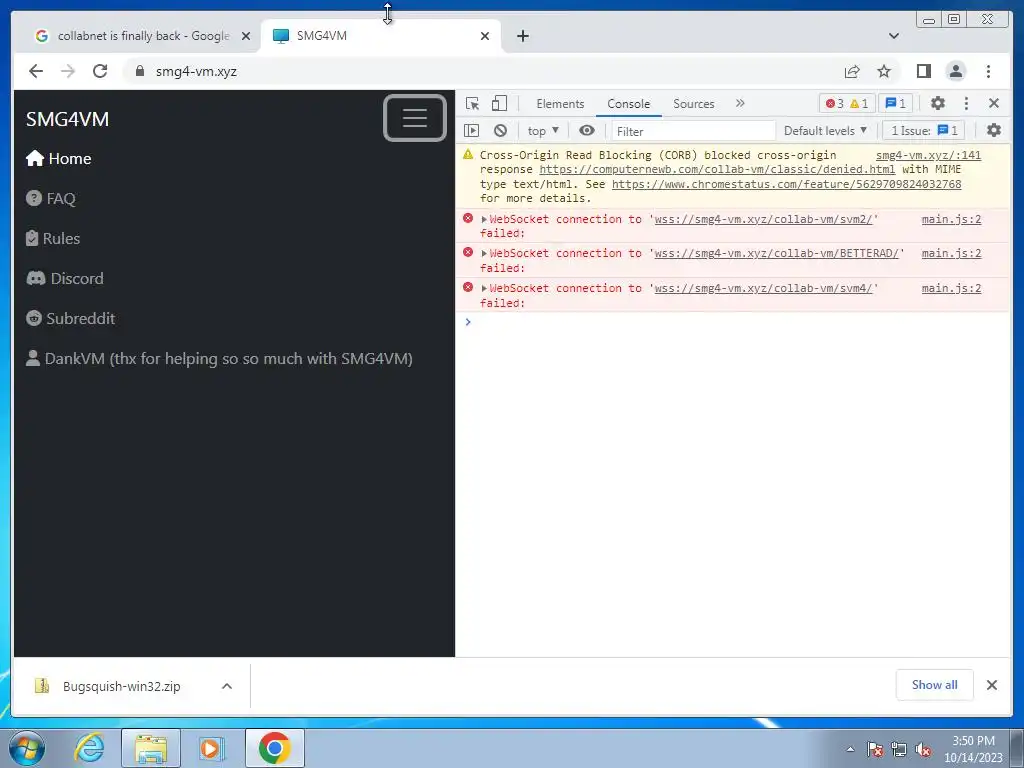1024x768 pixels.
Task: Open the Chrome three-dot menu
Action: tap(988, 71)
